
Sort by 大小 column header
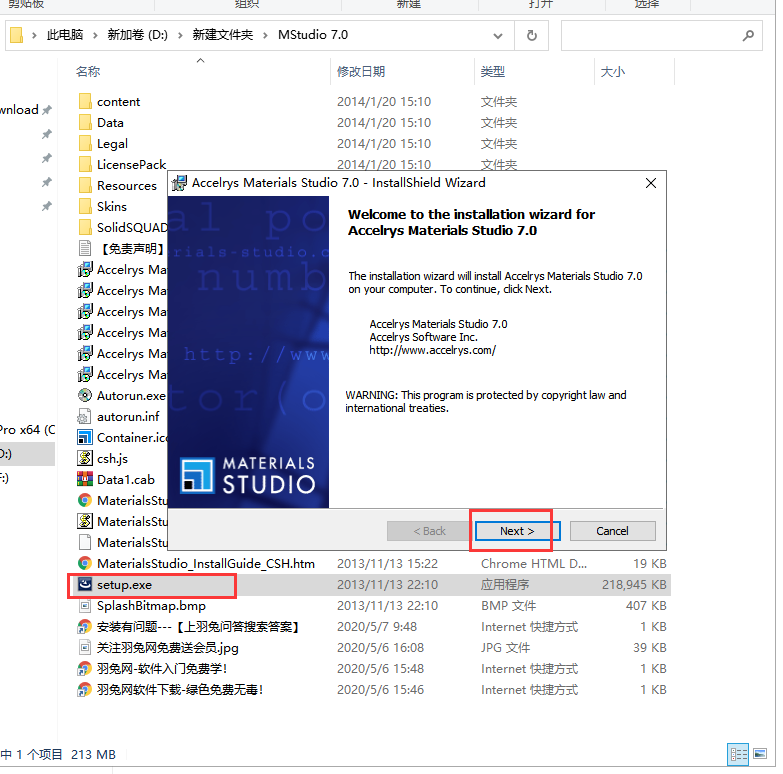coord(613,71)
